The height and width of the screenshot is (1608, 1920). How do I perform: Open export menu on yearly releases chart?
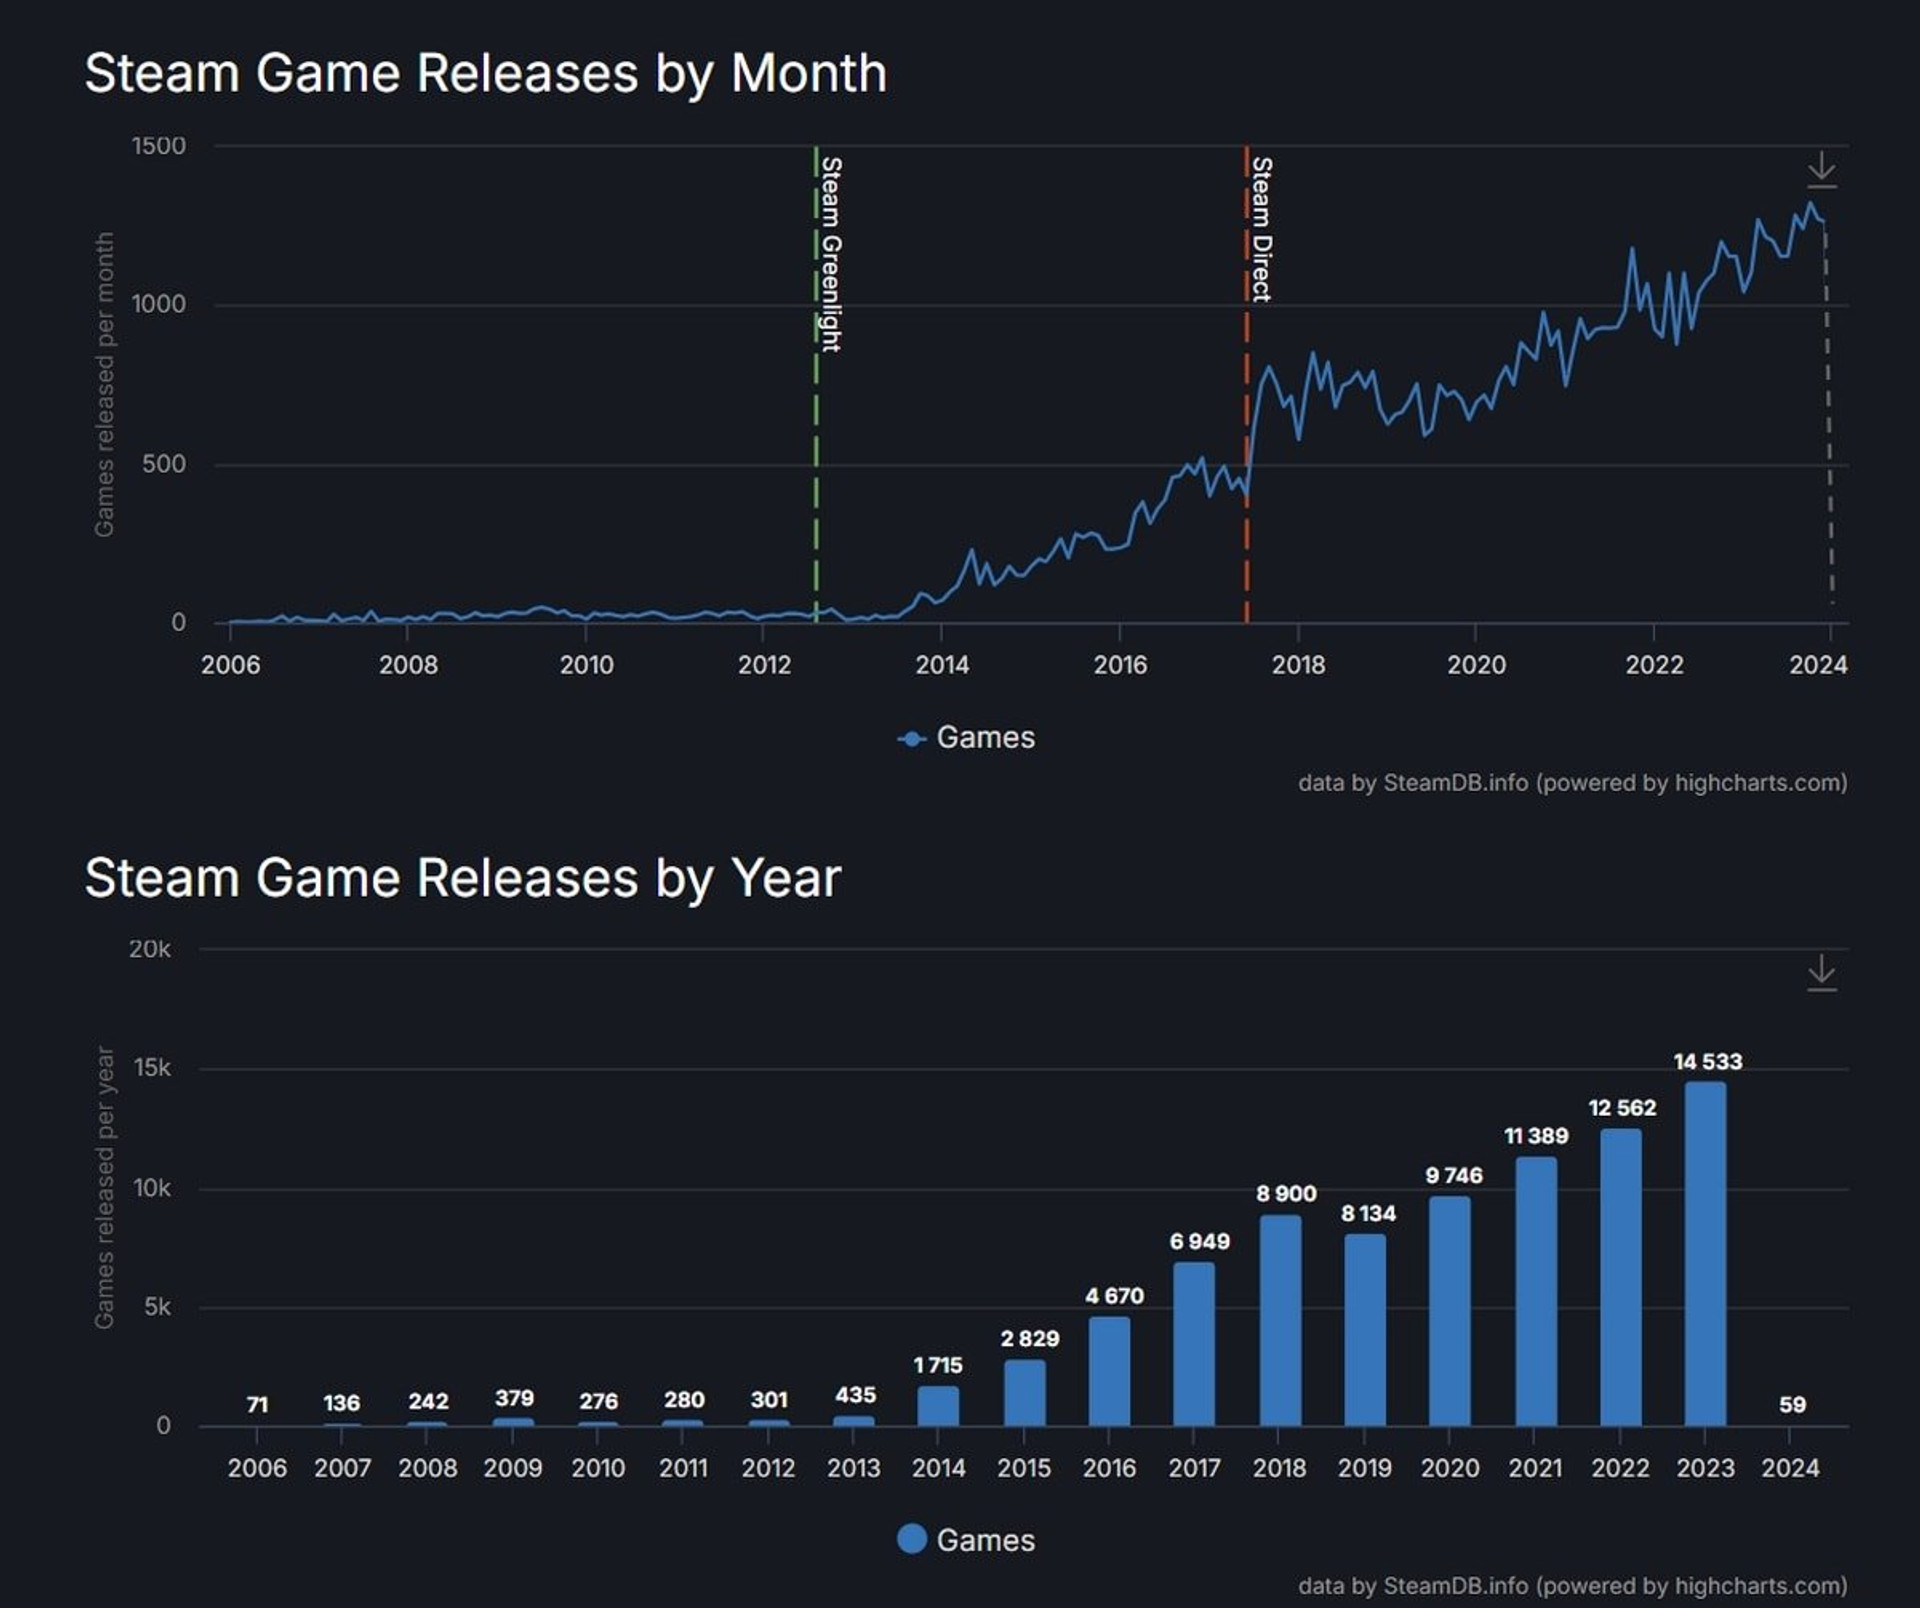[1821, 973]
